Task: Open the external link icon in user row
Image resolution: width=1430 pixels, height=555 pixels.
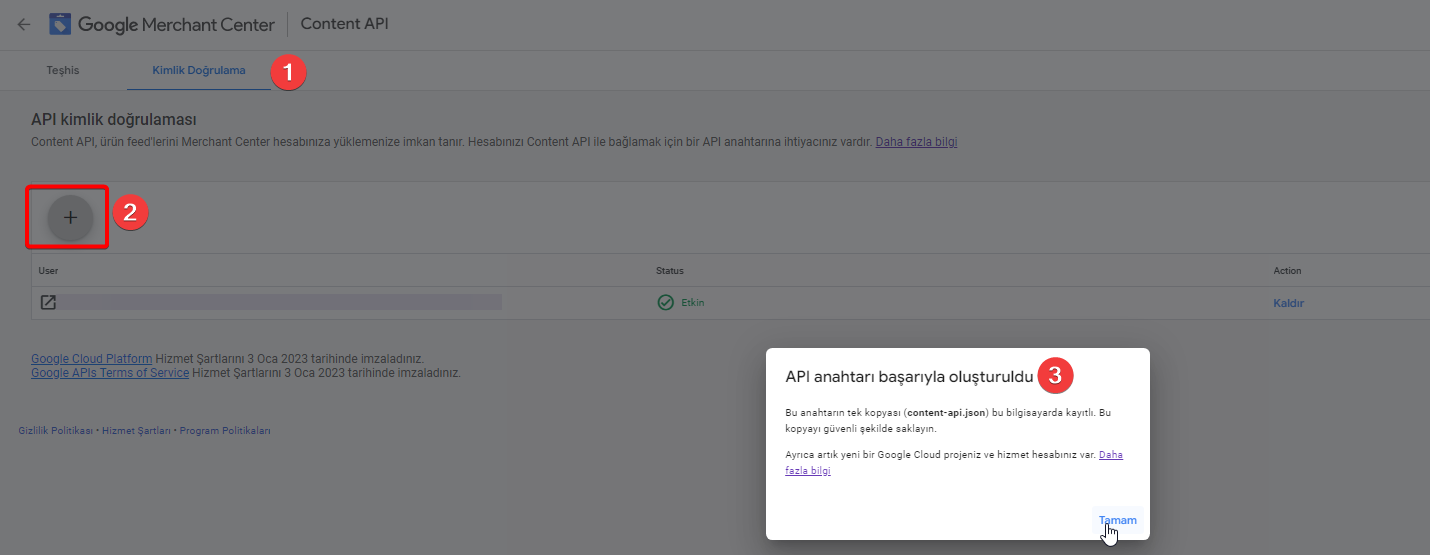Action: point(48,302)
